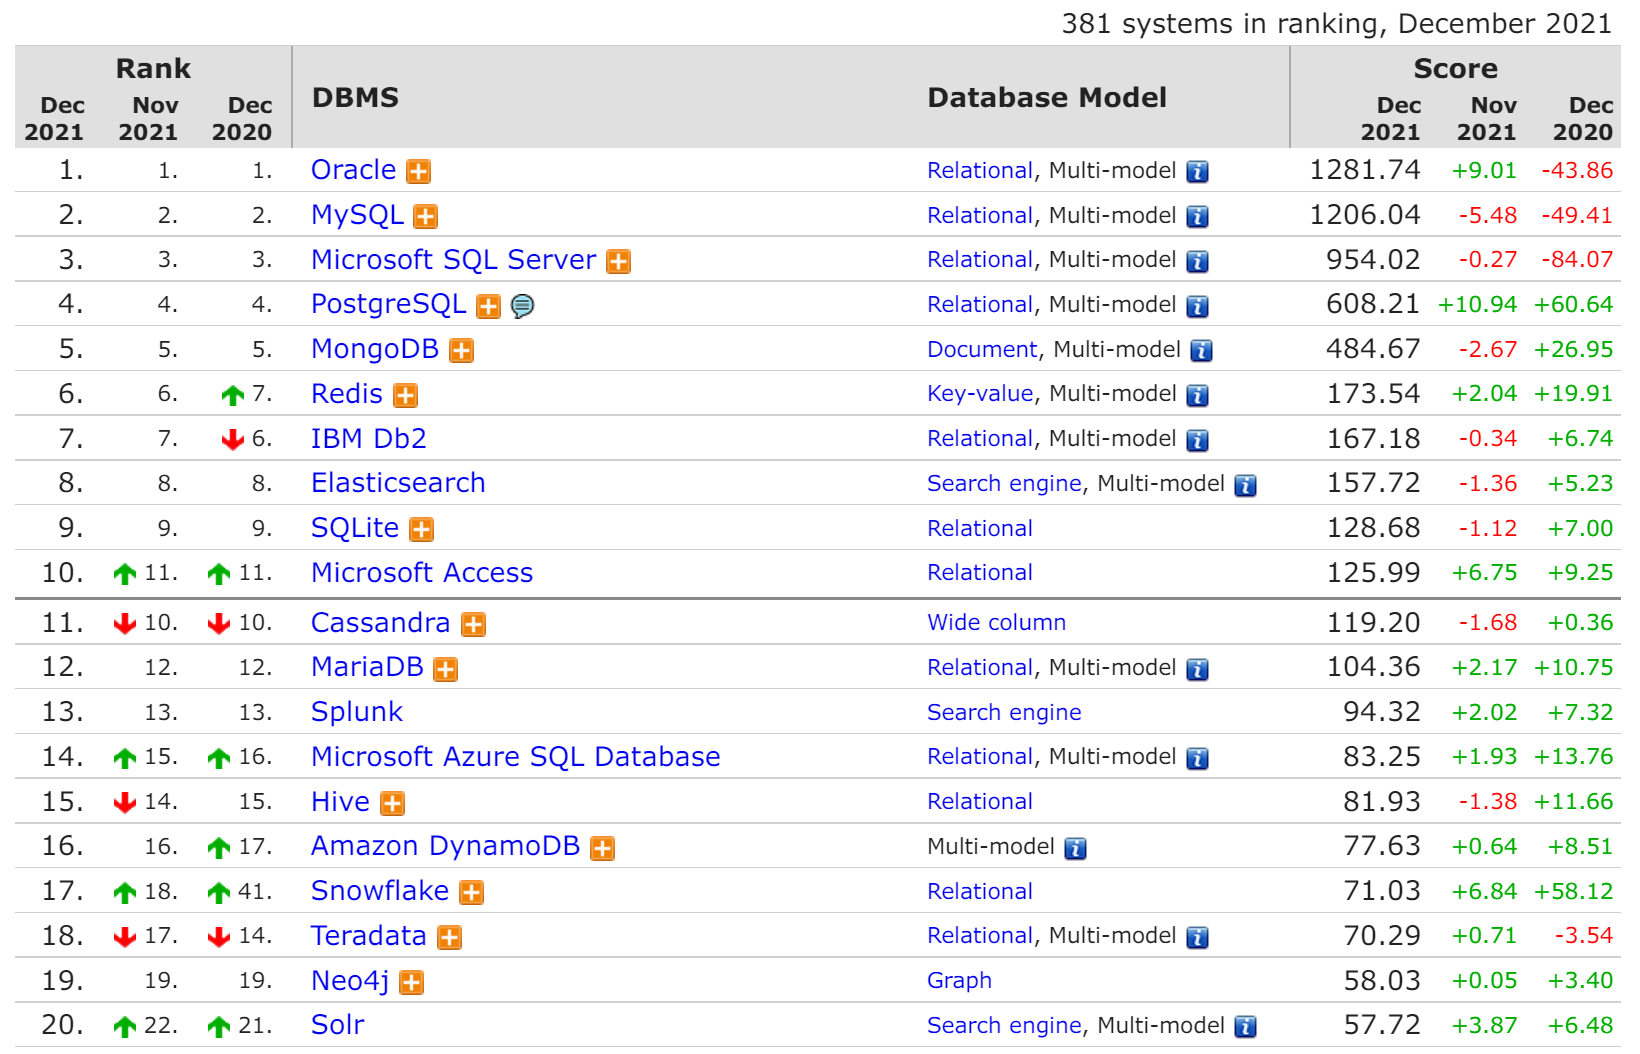
Task: Click info icon in Microsoft Azure SQL Database row
Action: pyautogui.click(x=1197, y=759)
